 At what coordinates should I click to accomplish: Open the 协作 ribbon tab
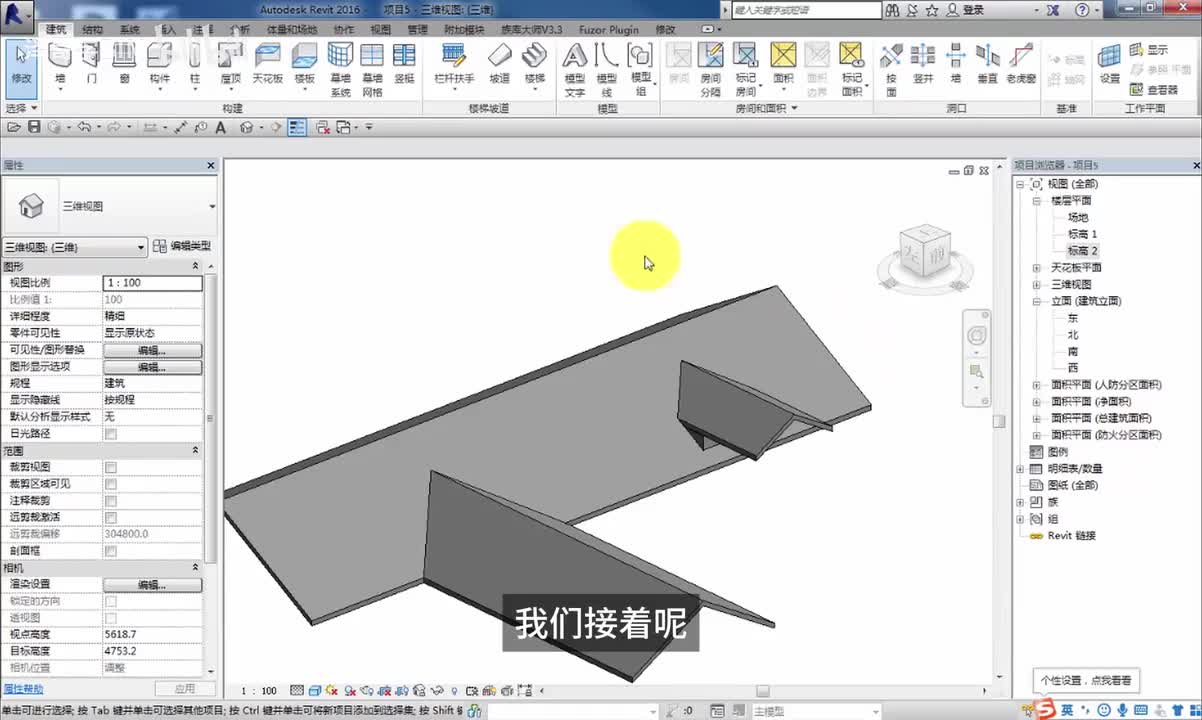[344, 30]
